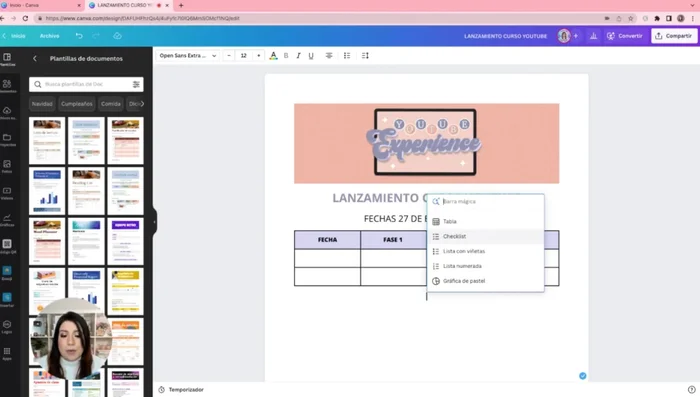
Task: Open text color picker
Action: [273, 56]
